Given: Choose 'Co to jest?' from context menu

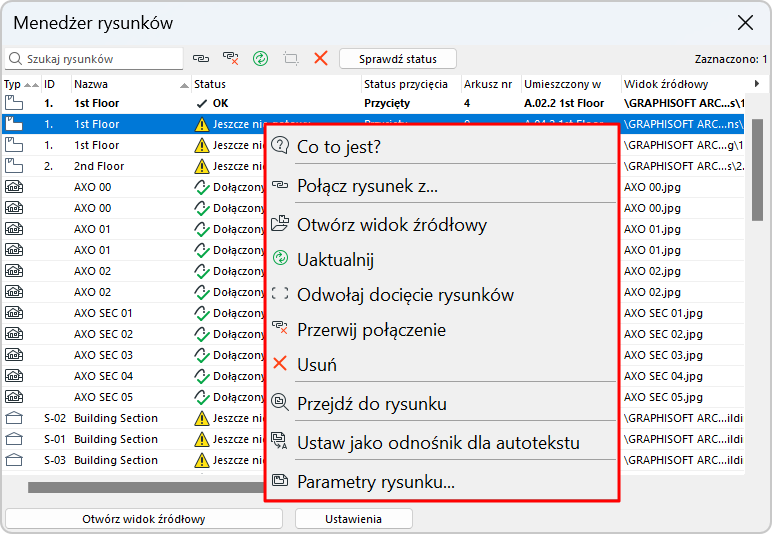Looking at the screenshot, I should coord(442,146).
